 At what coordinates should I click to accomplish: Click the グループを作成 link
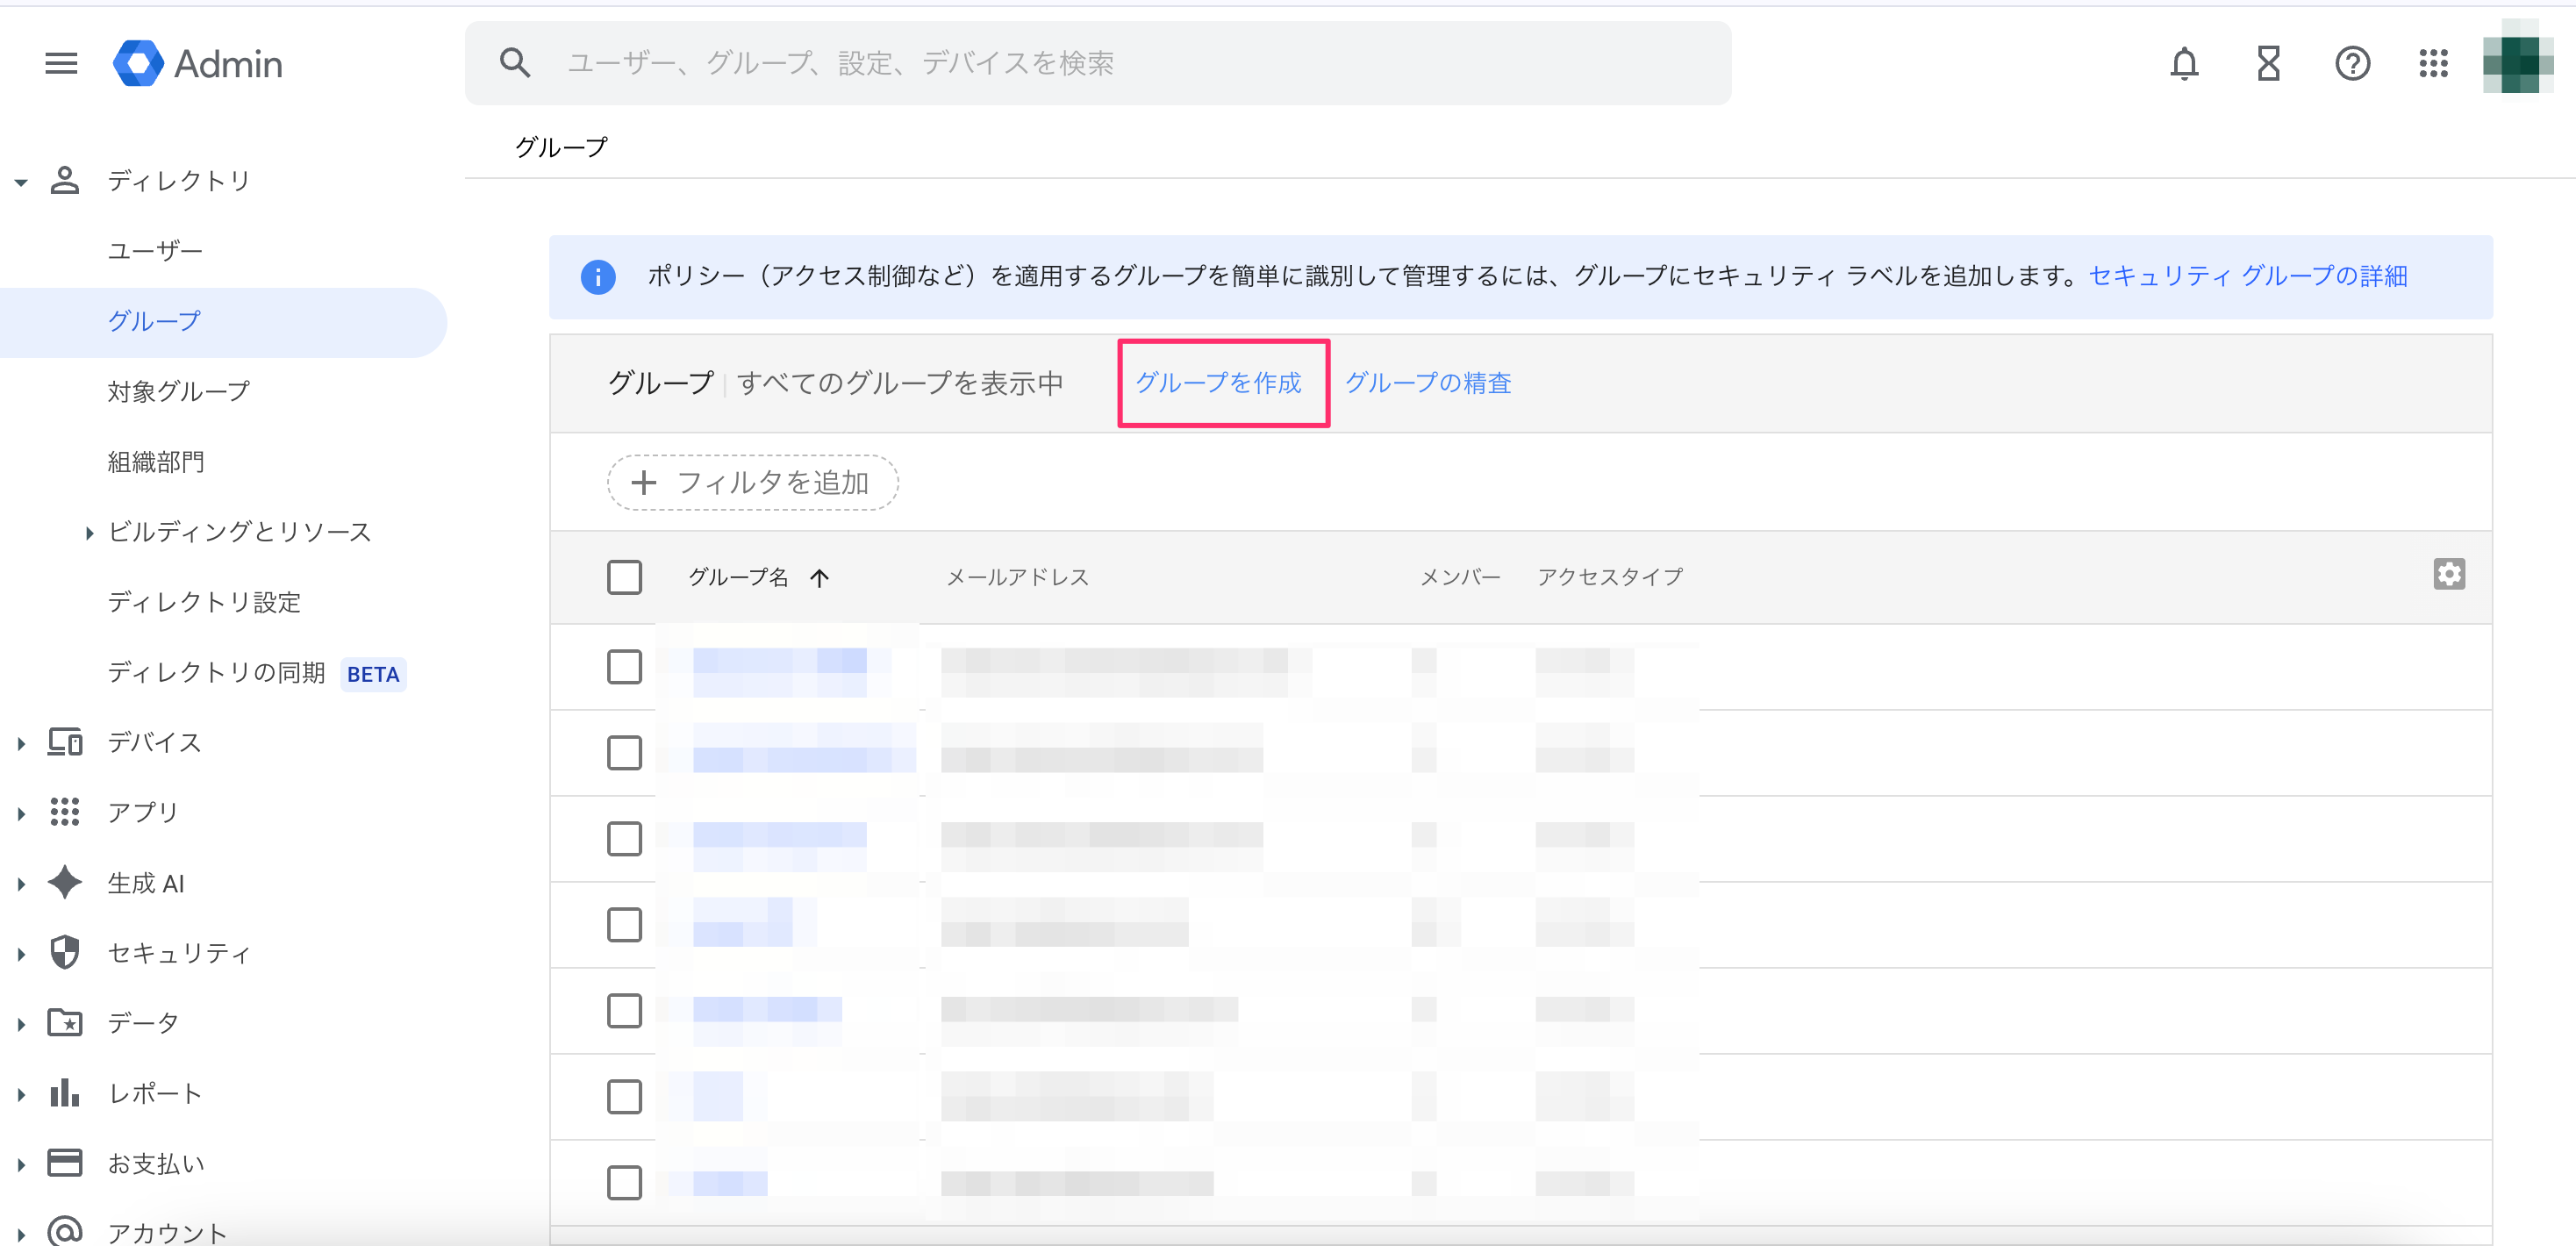(1218, 383)
